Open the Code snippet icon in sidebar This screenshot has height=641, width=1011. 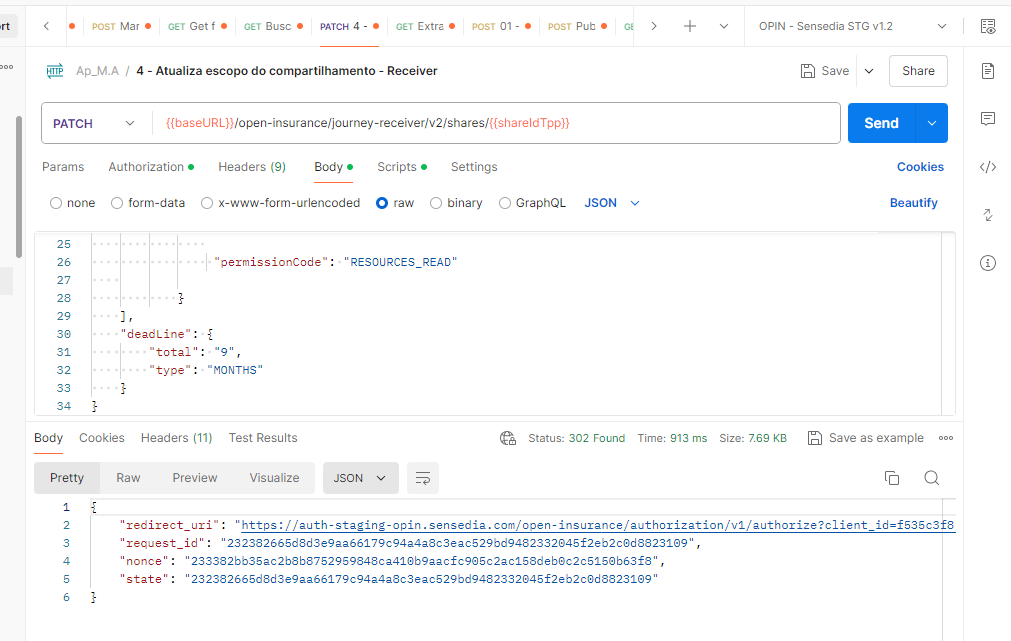[988, 167]
